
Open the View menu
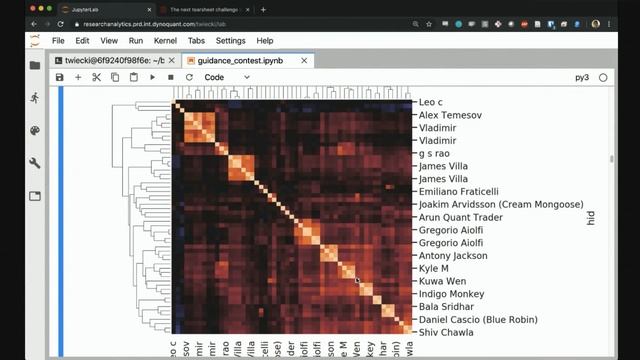coord(109,41)
